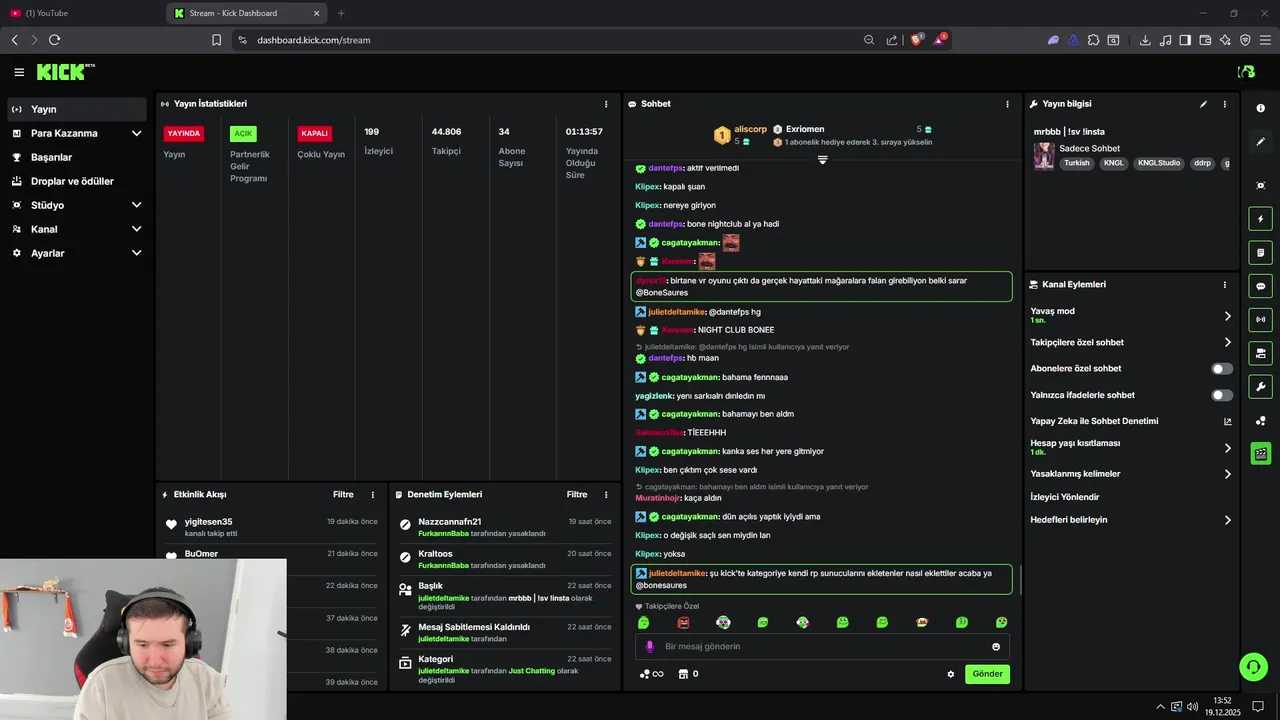Screen dimensions: 1280x720
Task: Reload the page
Action: point(54,40)
